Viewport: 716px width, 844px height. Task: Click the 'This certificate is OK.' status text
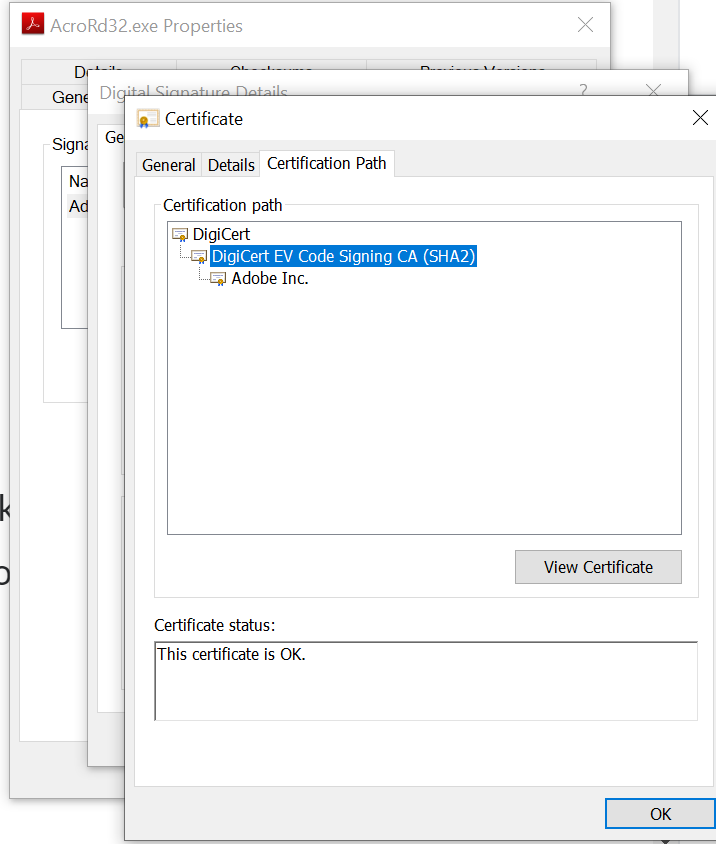point(231,654)
